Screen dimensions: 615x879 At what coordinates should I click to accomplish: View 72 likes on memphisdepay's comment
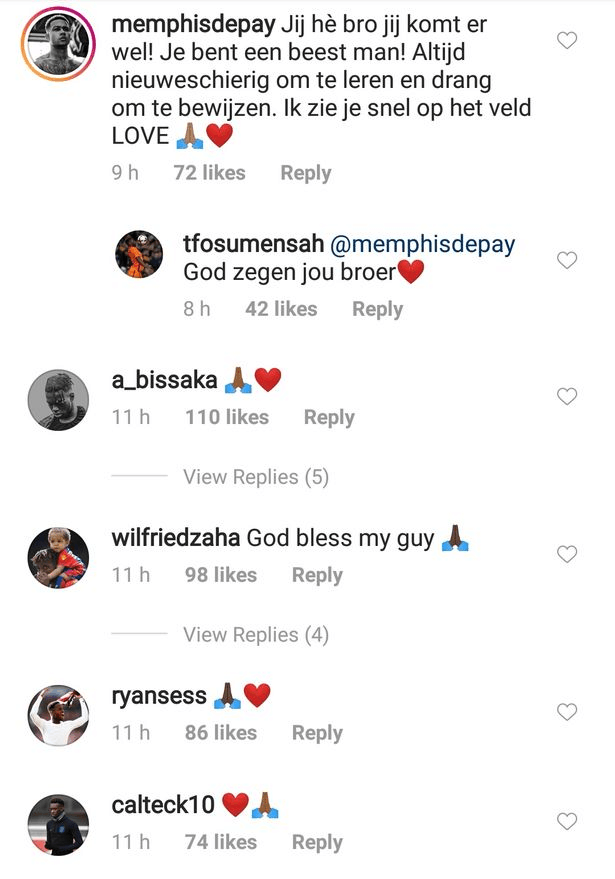coord(209,173)
